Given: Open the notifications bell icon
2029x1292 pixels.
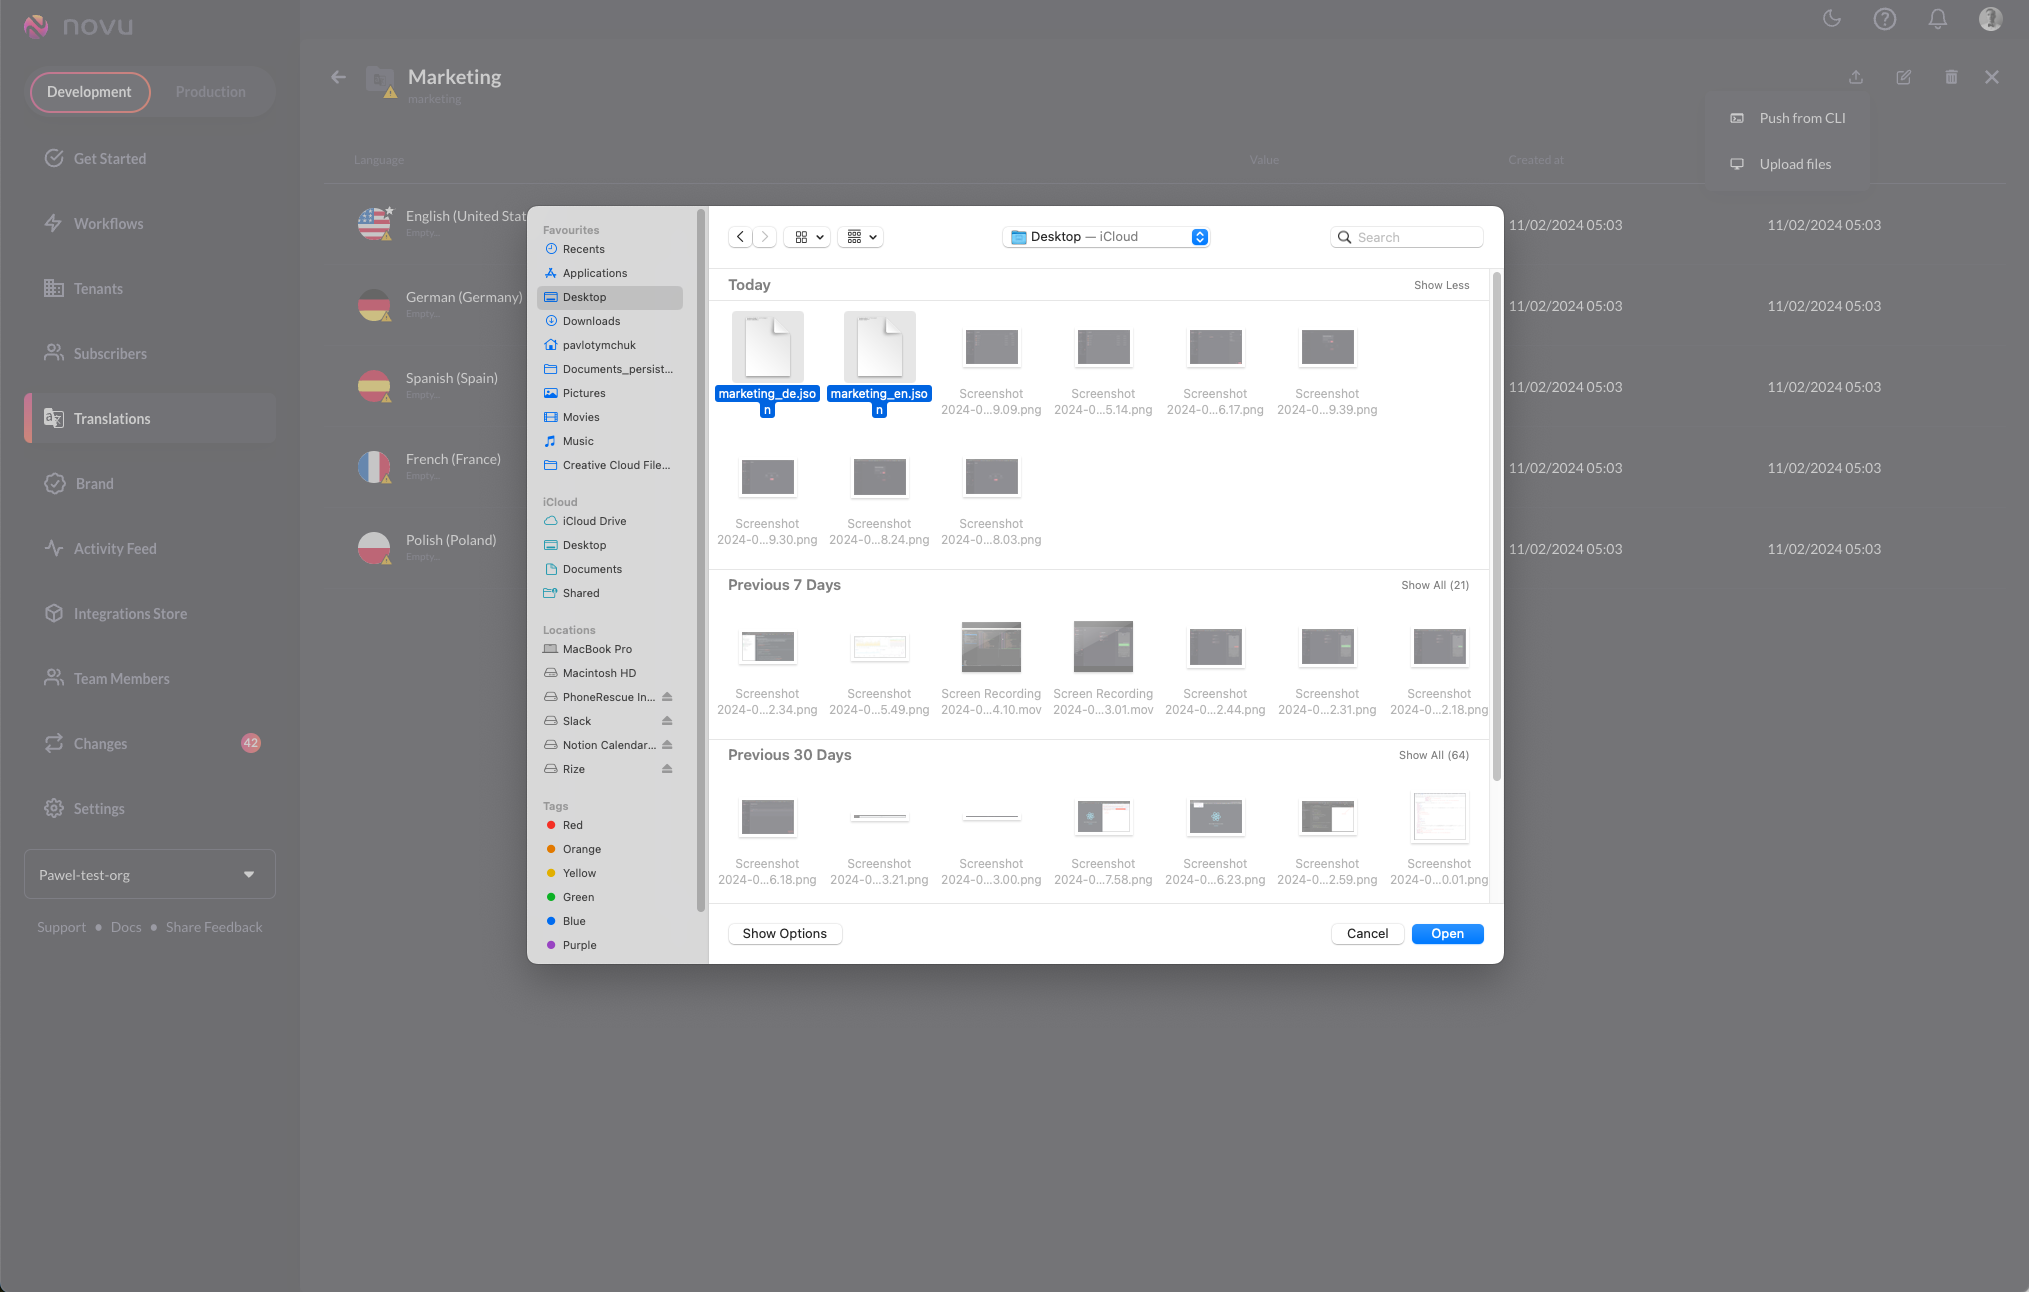Looking at the screenshot, I should coord(1937,19).
